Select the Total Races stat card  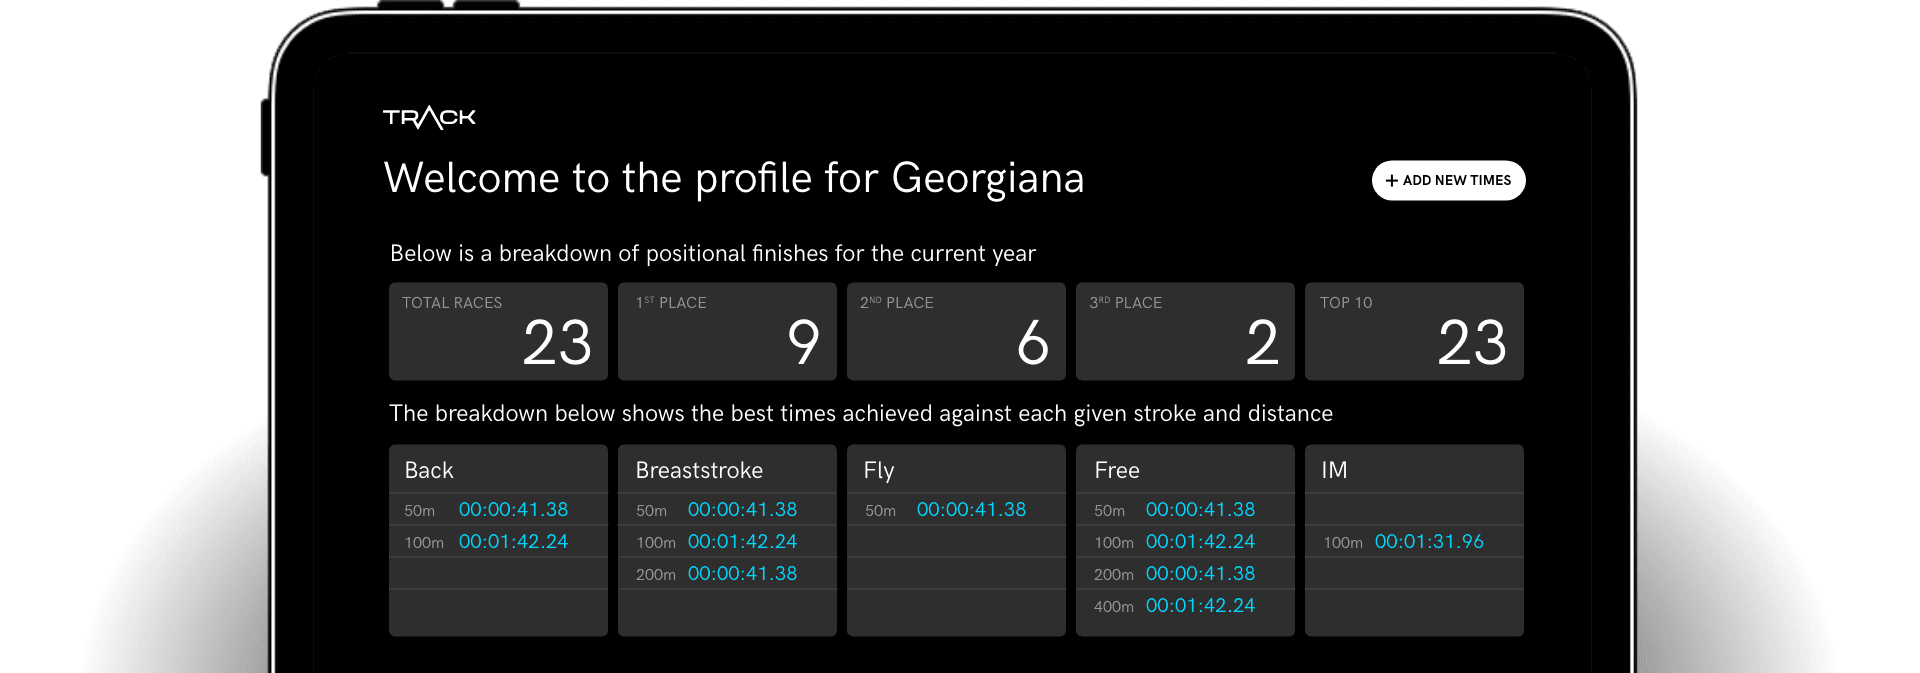[498, 331]
